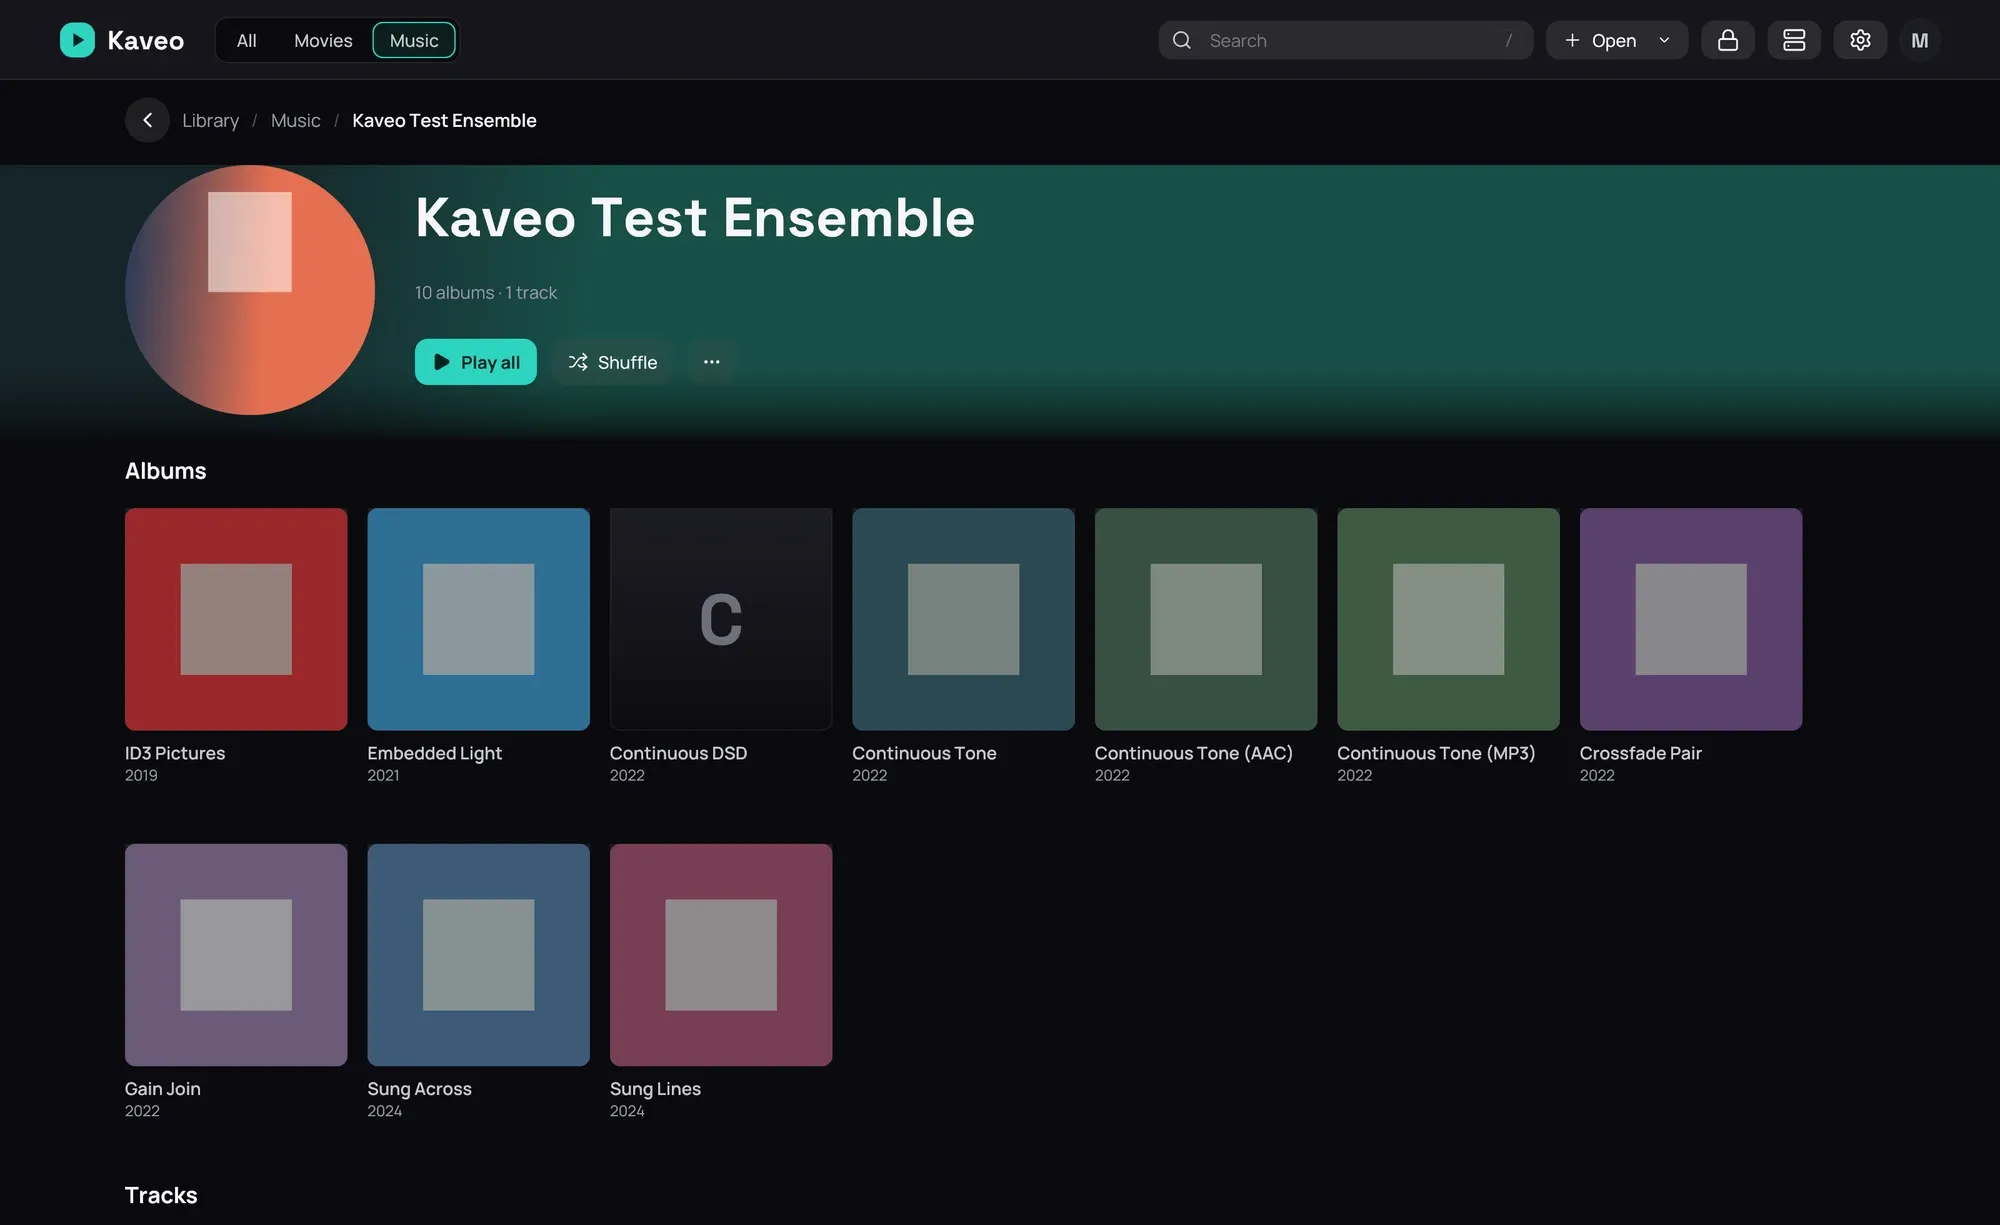Open Continuous Tone (AAC) album cover
This screenshot has height=1225, width=2000.
[1206, 619]
